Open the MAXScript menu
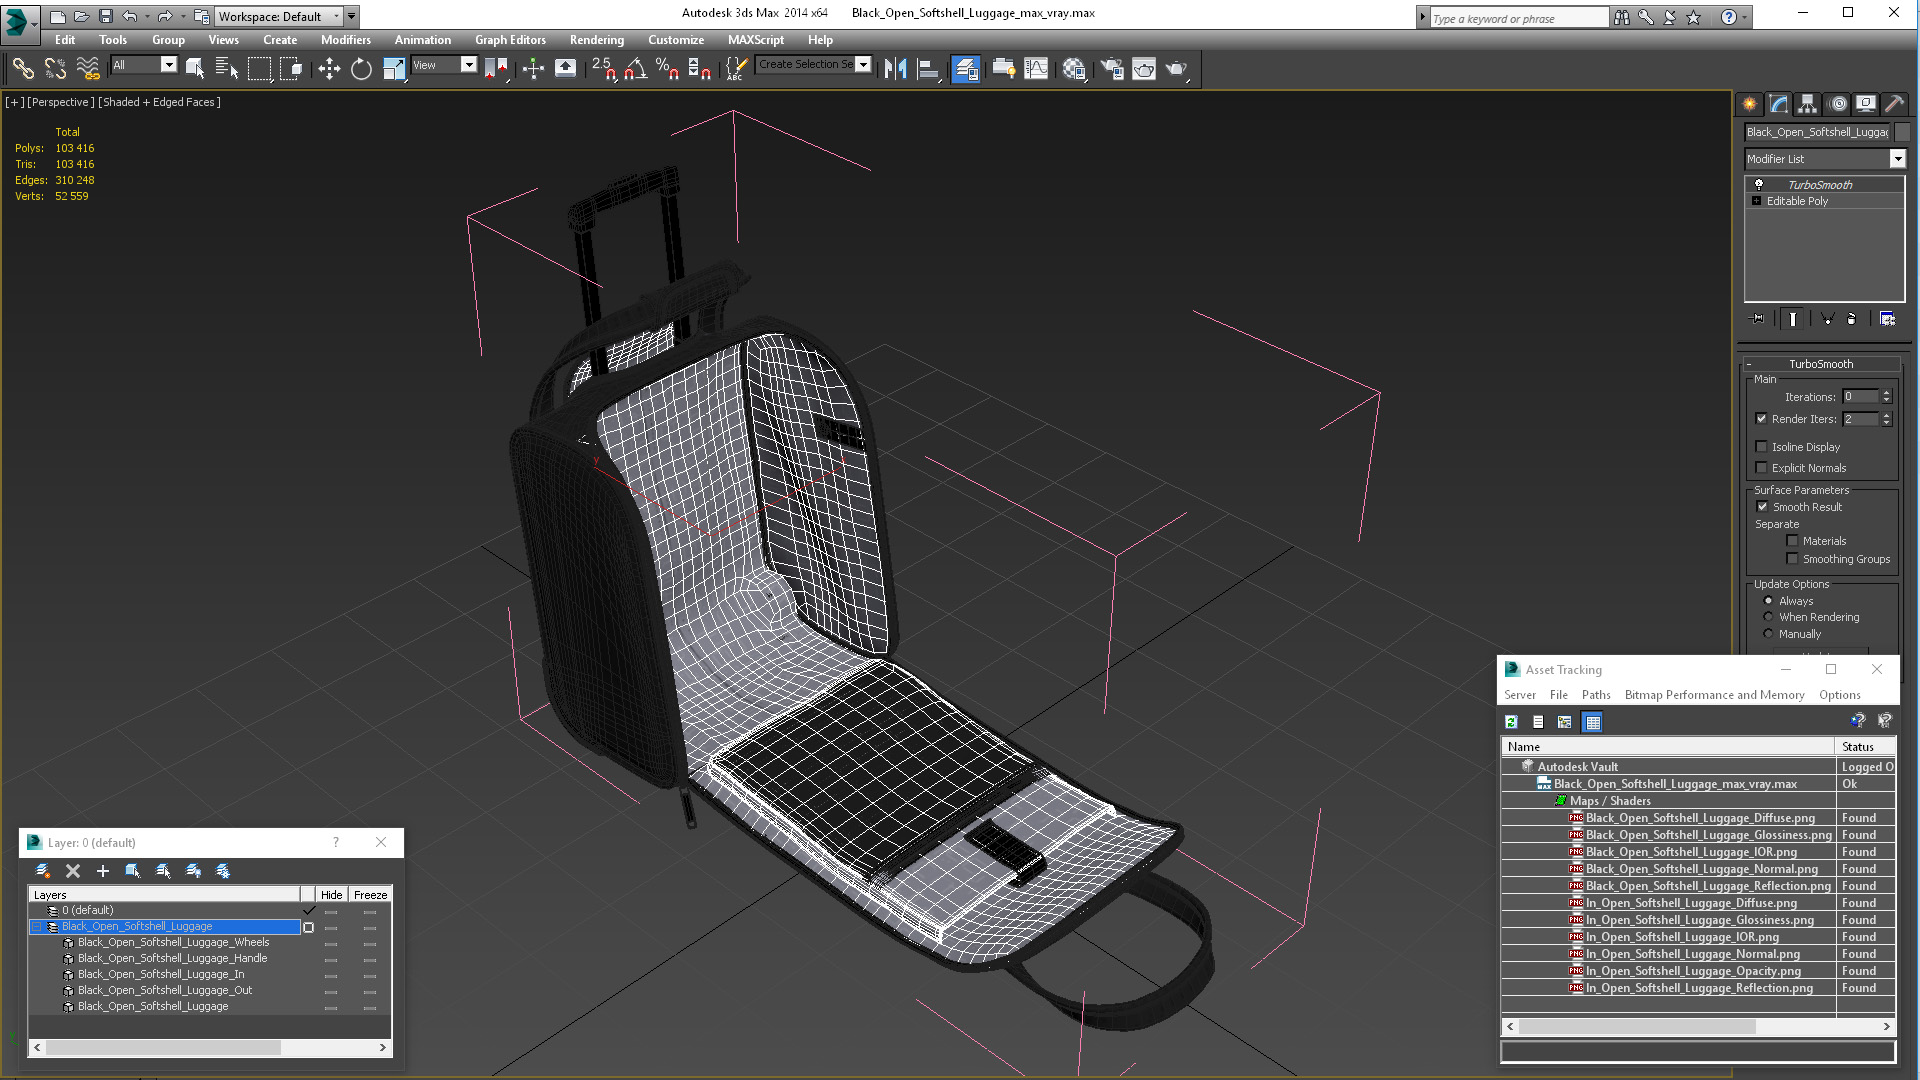Image resolution: width=1920 pixels, height=1080 pixels. point(756,40)
